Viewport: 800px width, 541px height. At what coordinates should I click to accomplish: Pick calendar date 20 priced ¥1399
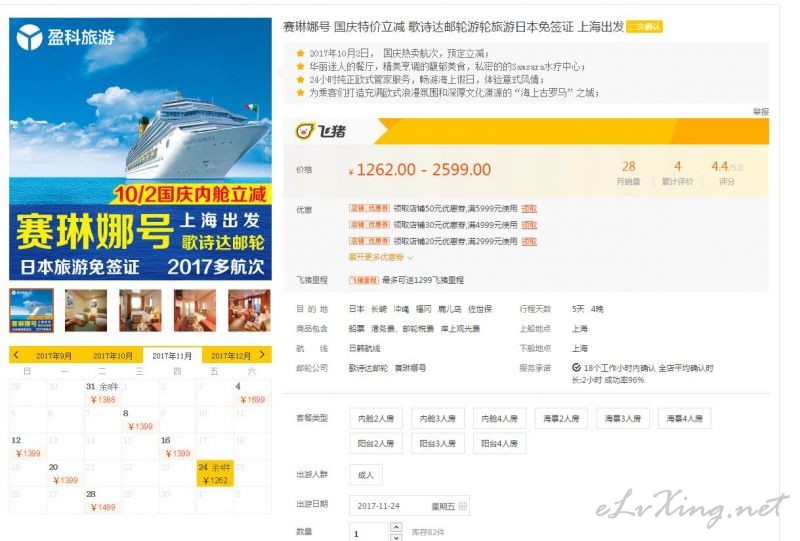point(65,474)
